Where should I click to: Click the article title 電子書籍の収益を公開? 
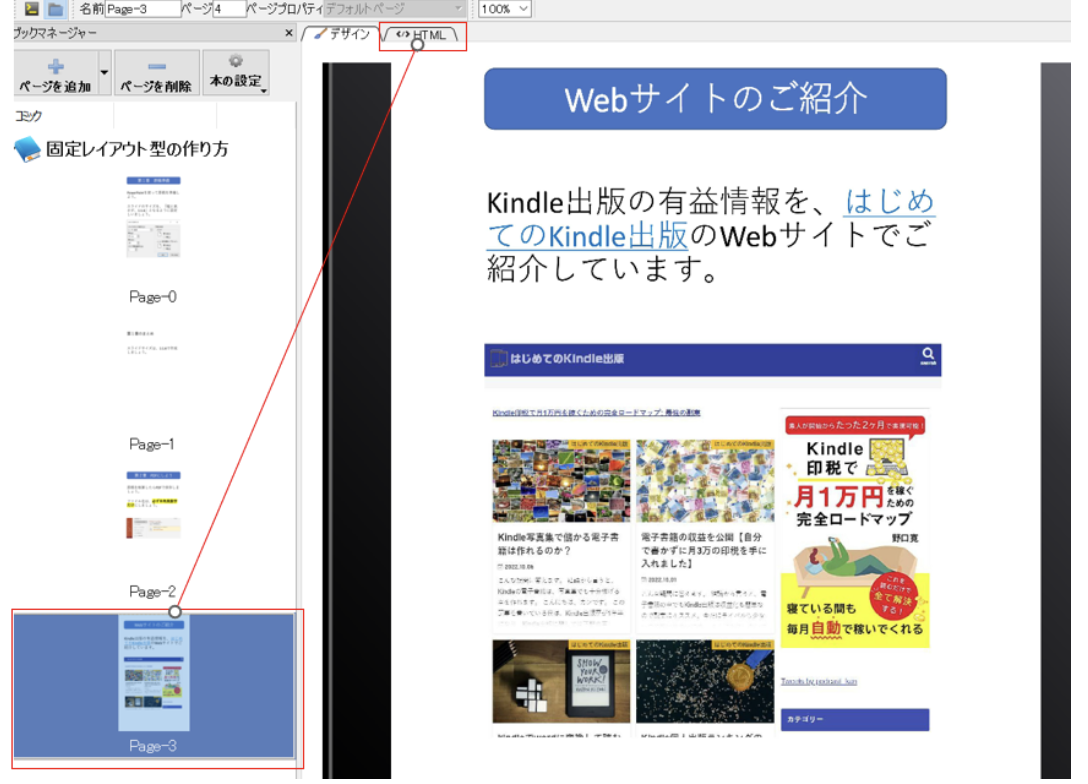[704, 550]
